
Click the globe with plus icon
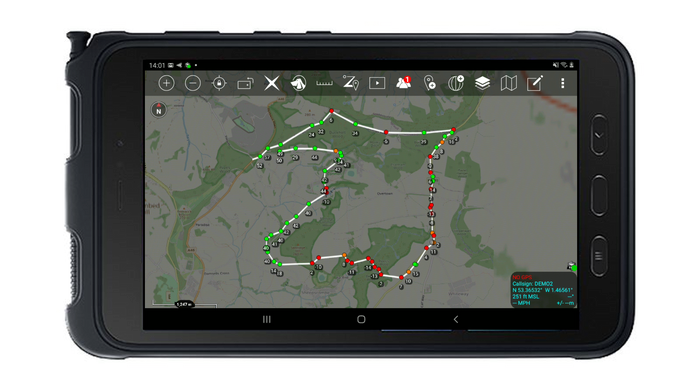click(456, 83)
